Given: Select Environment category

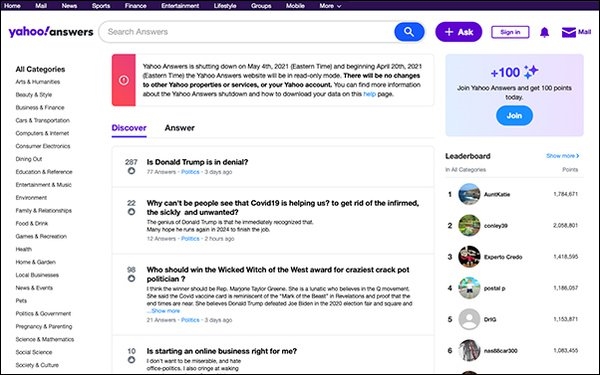Looking at the screenshot, I should point(31,198).
